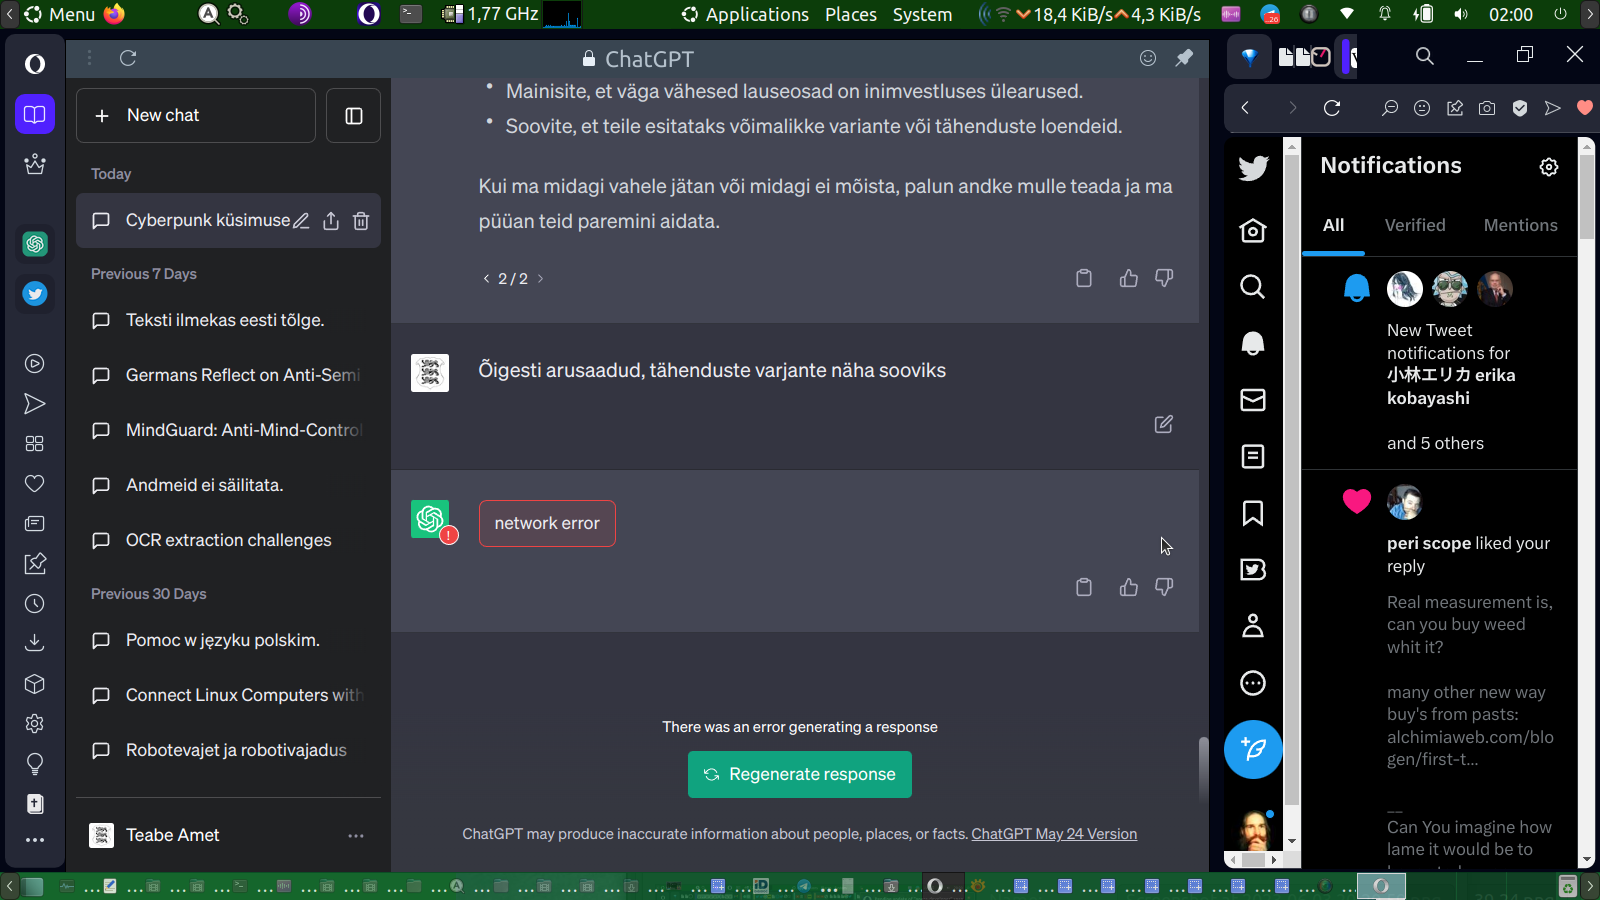Thumbs up the 2/2 response
The image size is (1600, 900).
click(1129, 278)
